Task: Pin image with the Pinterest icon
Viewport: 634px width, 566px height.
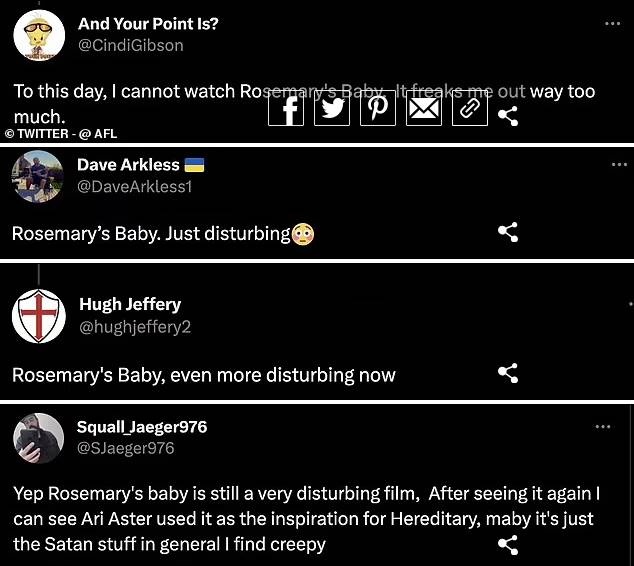Action: tap(378, 108)
